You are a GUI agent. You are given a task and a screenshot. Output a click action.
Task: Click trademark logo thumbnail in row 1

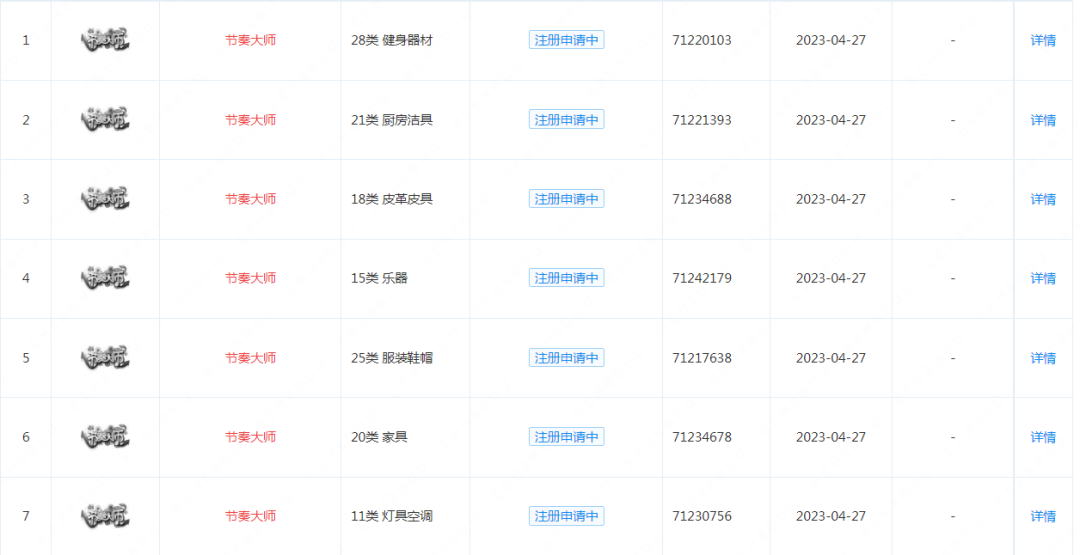[105, 40]
